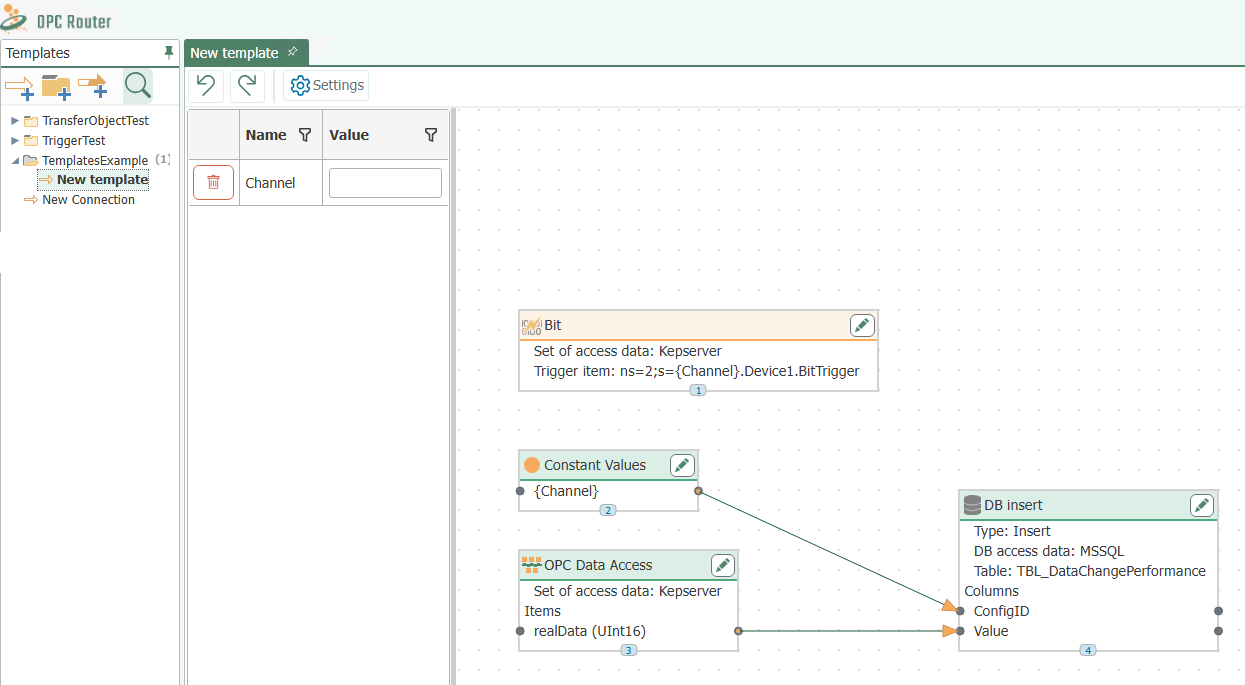This screenshot has height=685, width=1245.
Task: Open New Connection in the tree
Action: (88, 200)
